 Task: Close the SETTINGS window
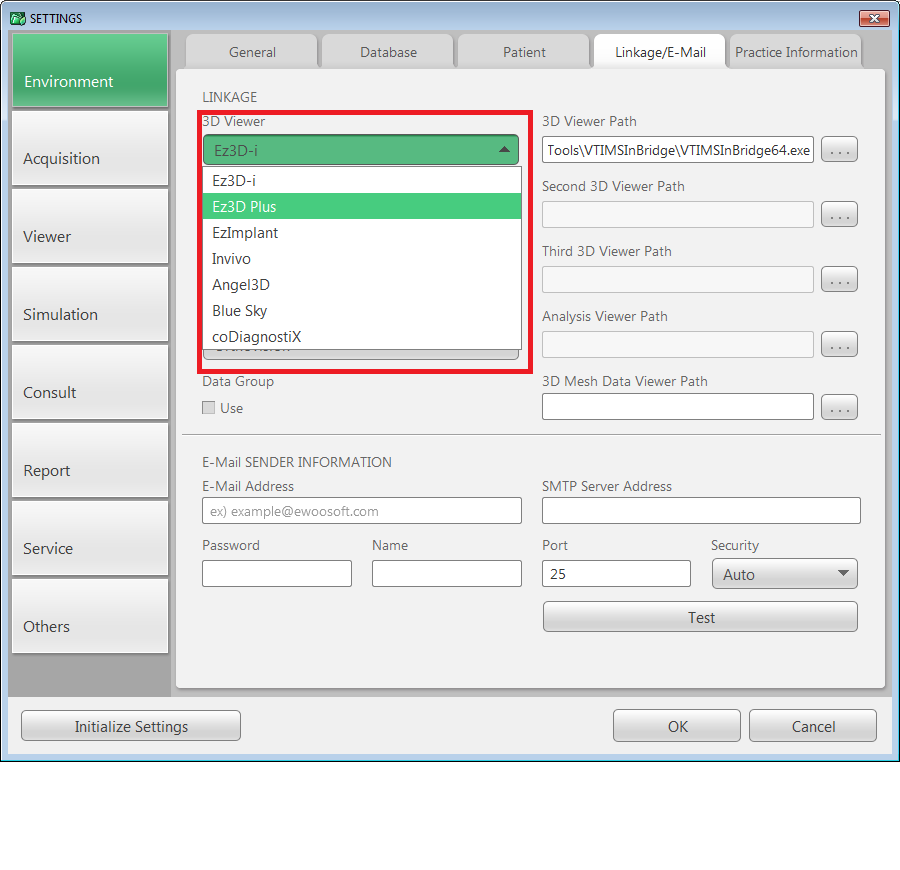click(874, 18)
